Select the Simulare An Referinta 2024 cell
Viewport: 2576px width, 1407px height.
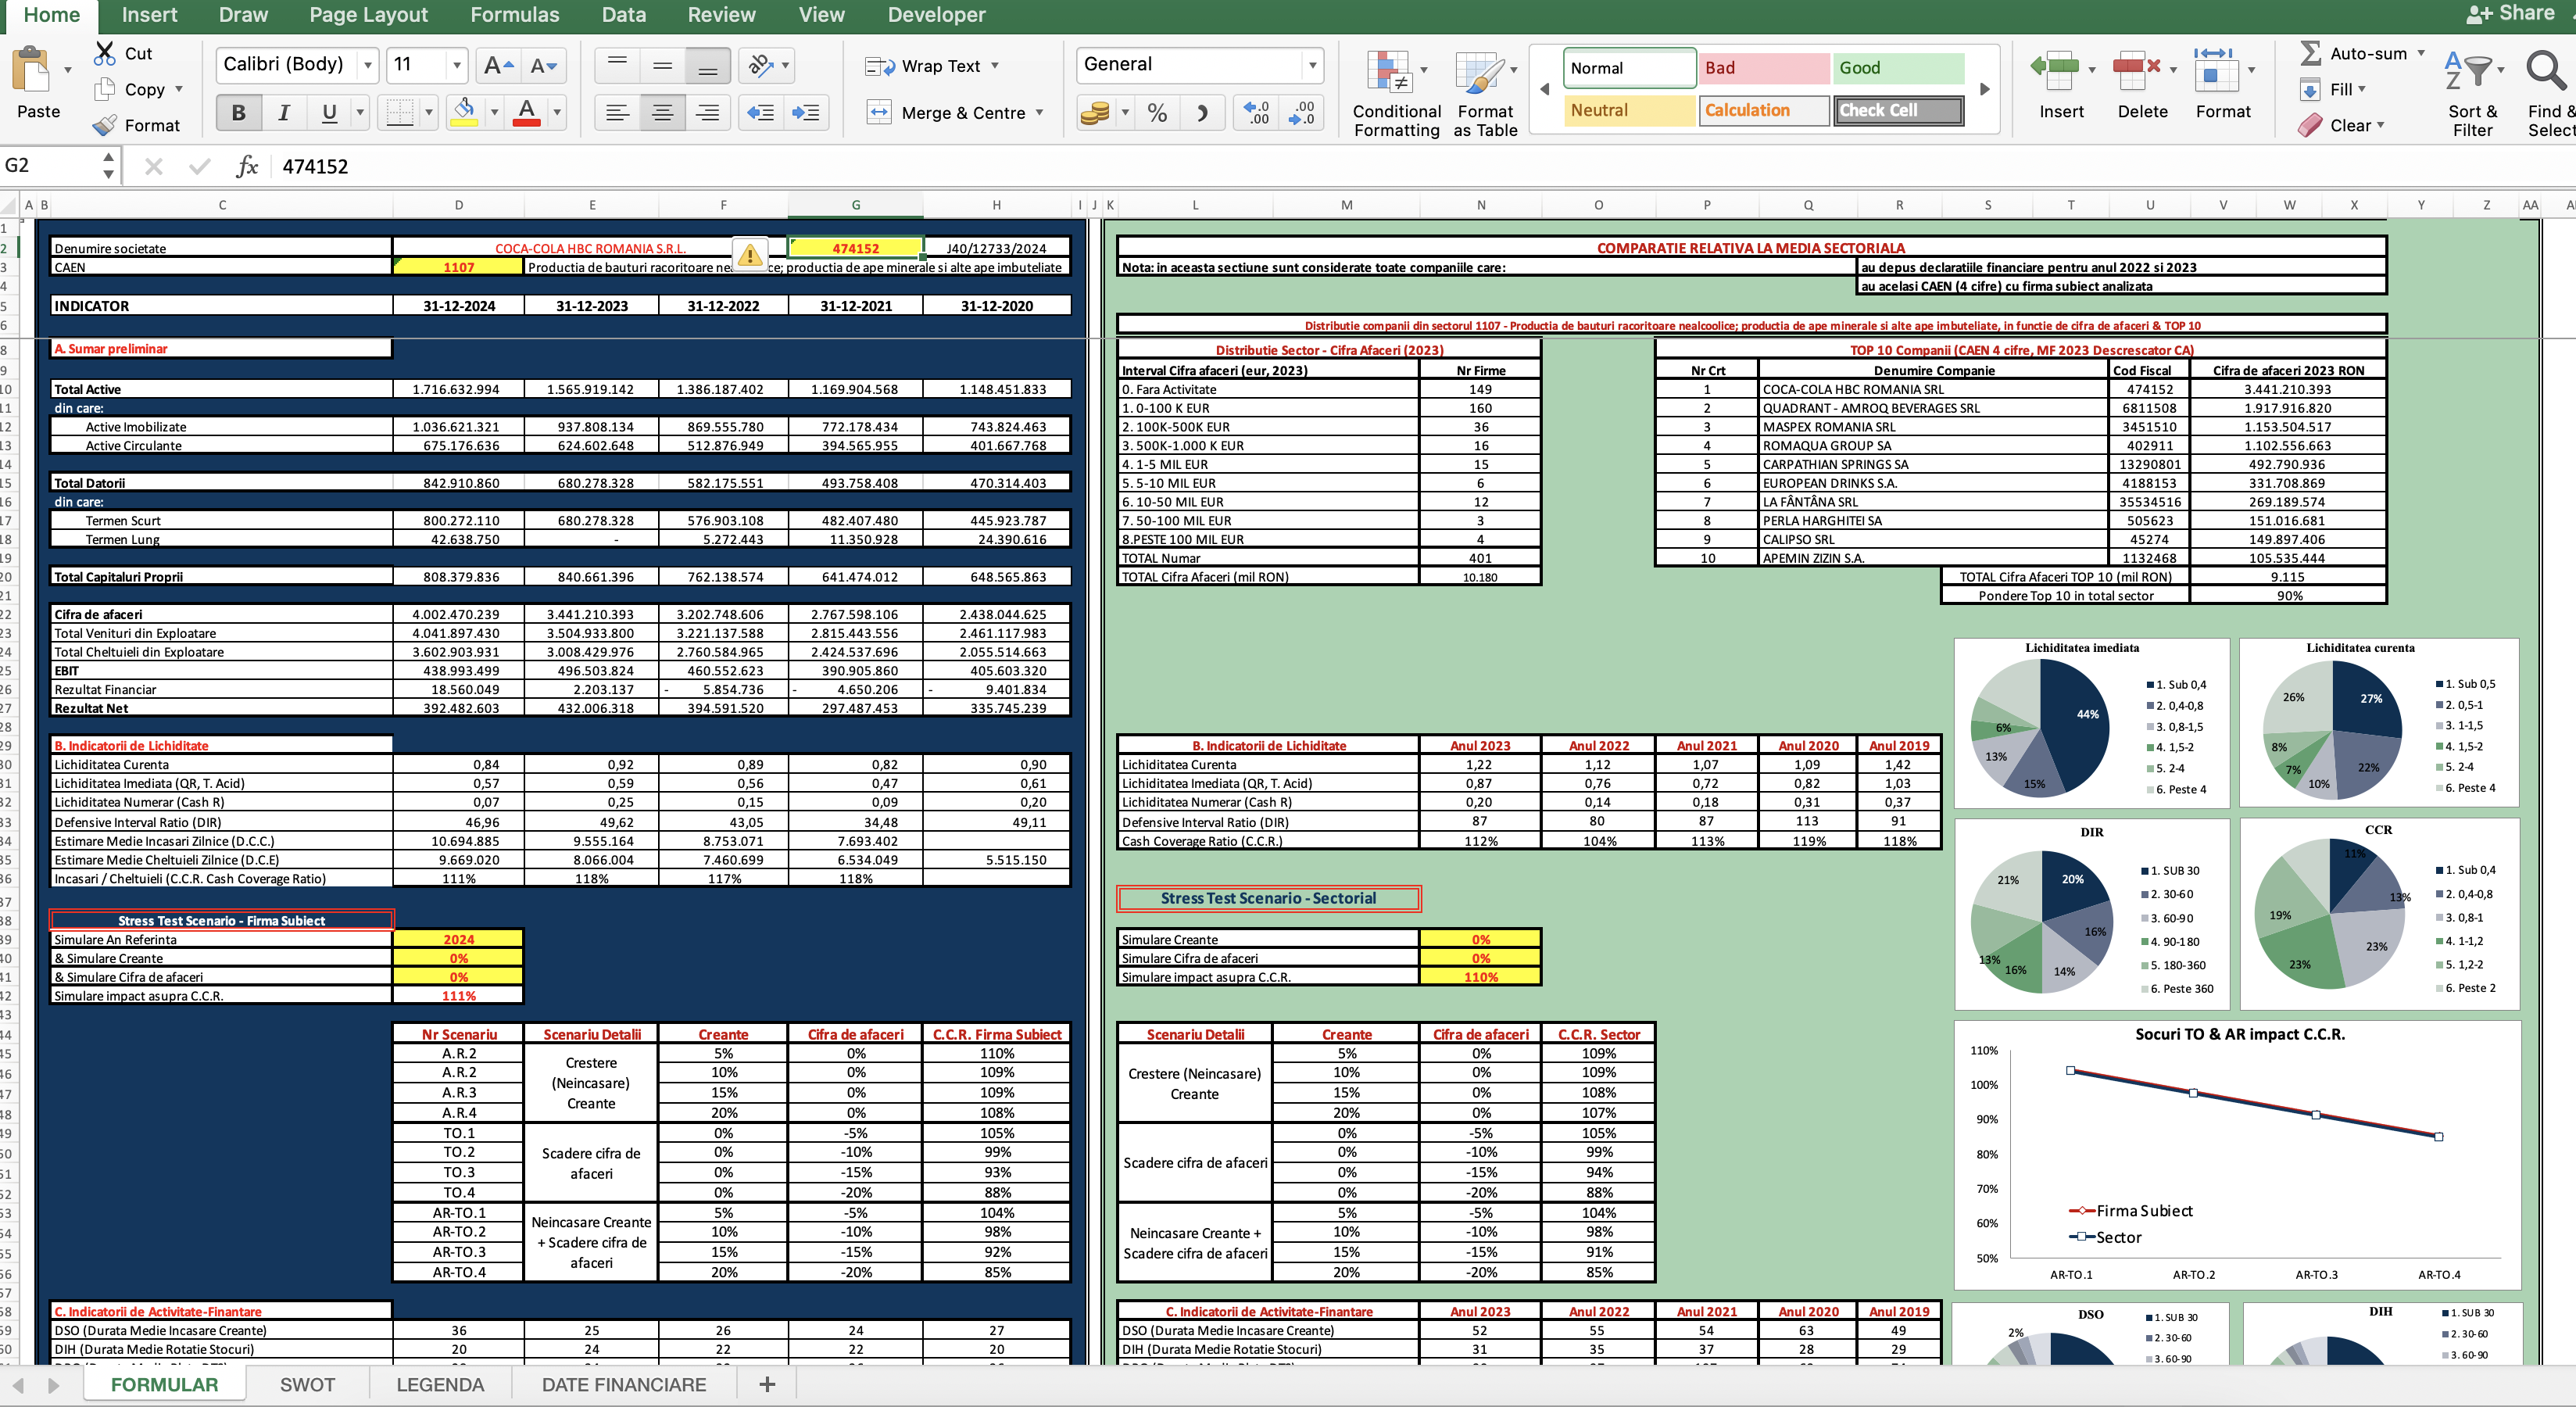coord(458,939)
